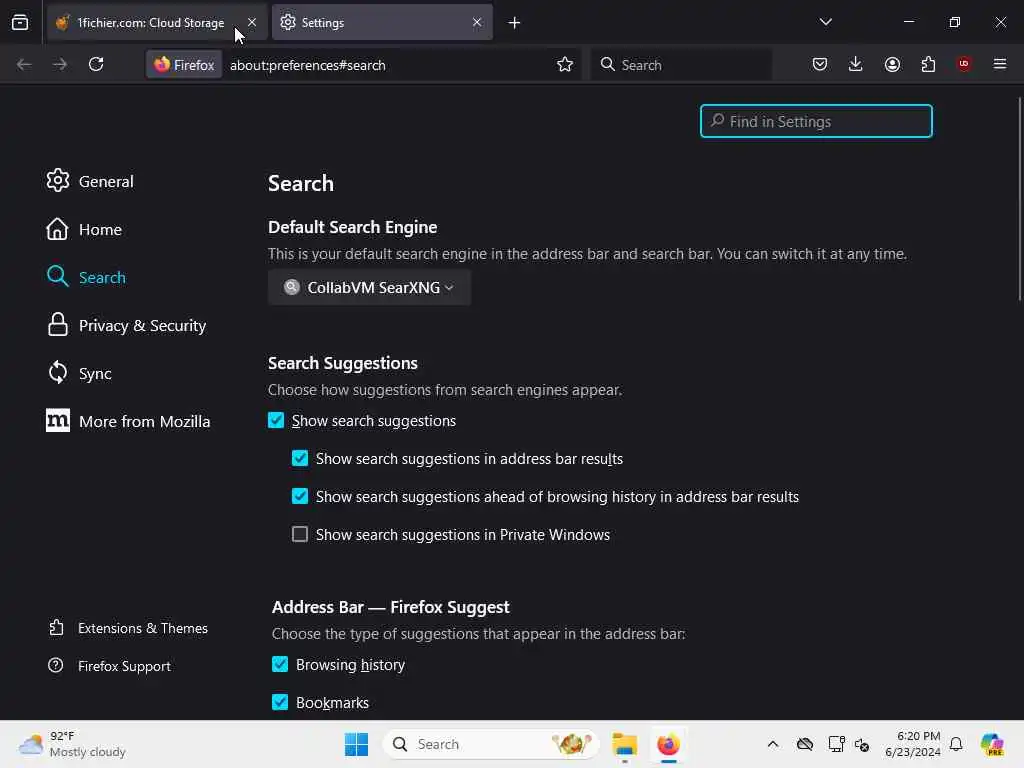
Task: Click the OneDrive cloud tray icon
Action: [805, 744]
